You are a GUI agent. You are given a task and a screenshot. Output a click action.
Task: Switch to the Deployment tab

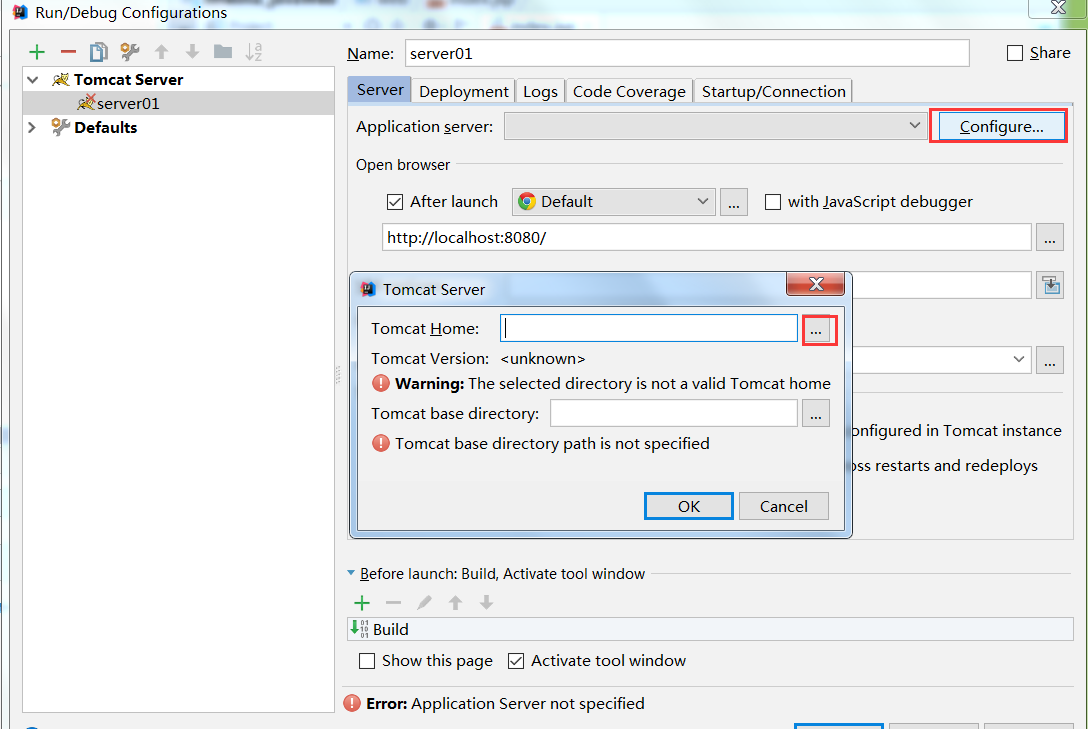(464, 92)
